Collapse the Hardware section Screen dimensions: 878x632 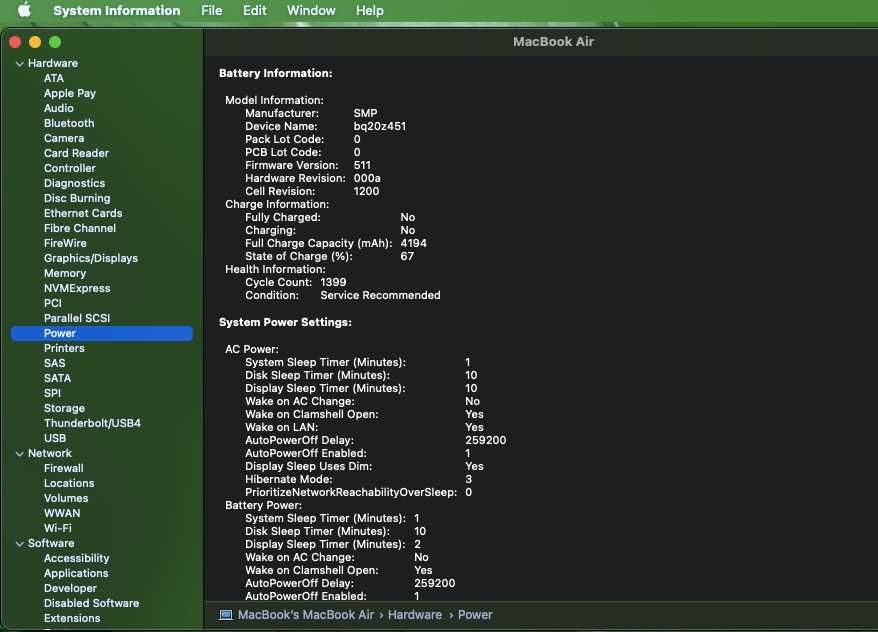pyautogui.click(x=20, y=64)
